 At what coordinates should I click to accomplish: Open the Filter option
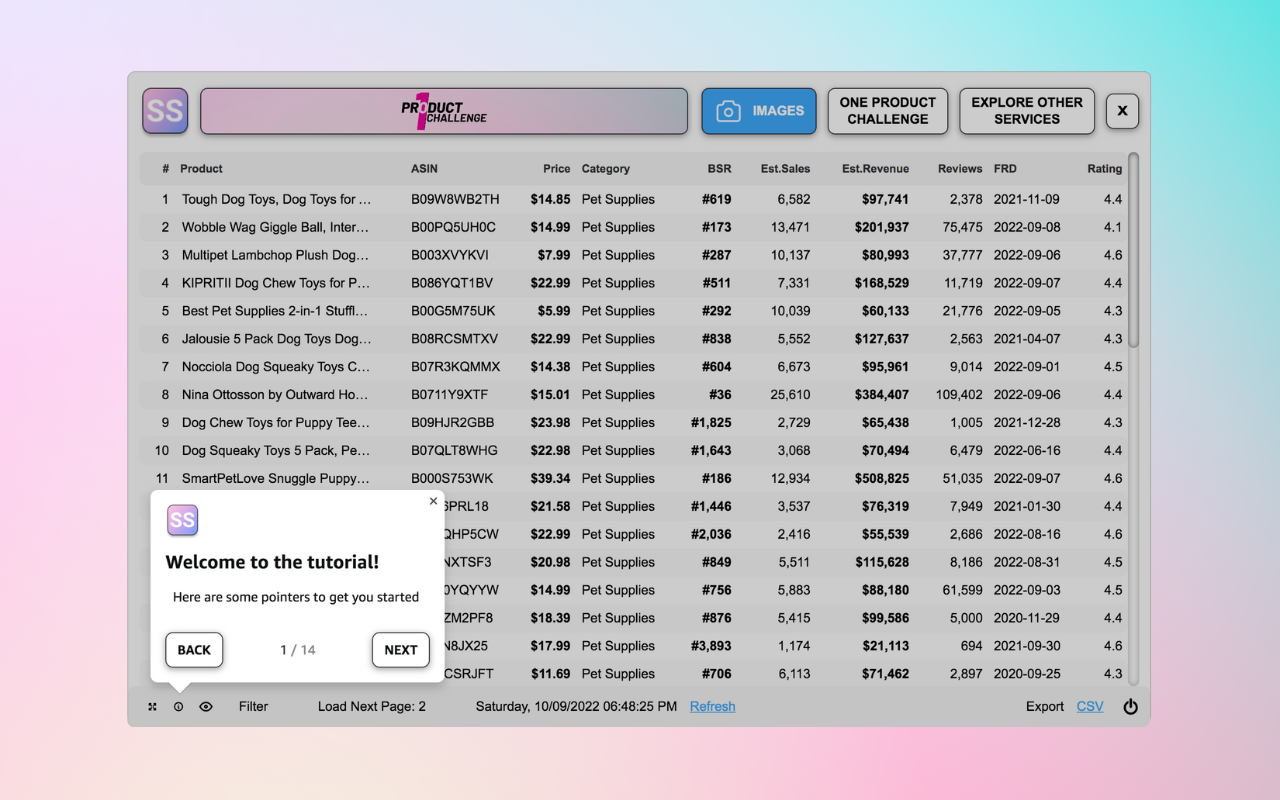(254, 707)
